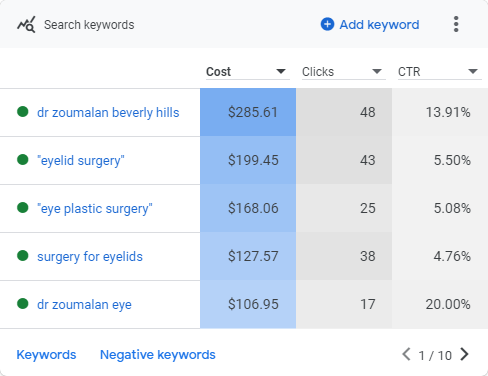The height and width of the screenshot is (376, 488).
Task: Click the $285.61 cost cell
Action: click(x=248, y=112)
